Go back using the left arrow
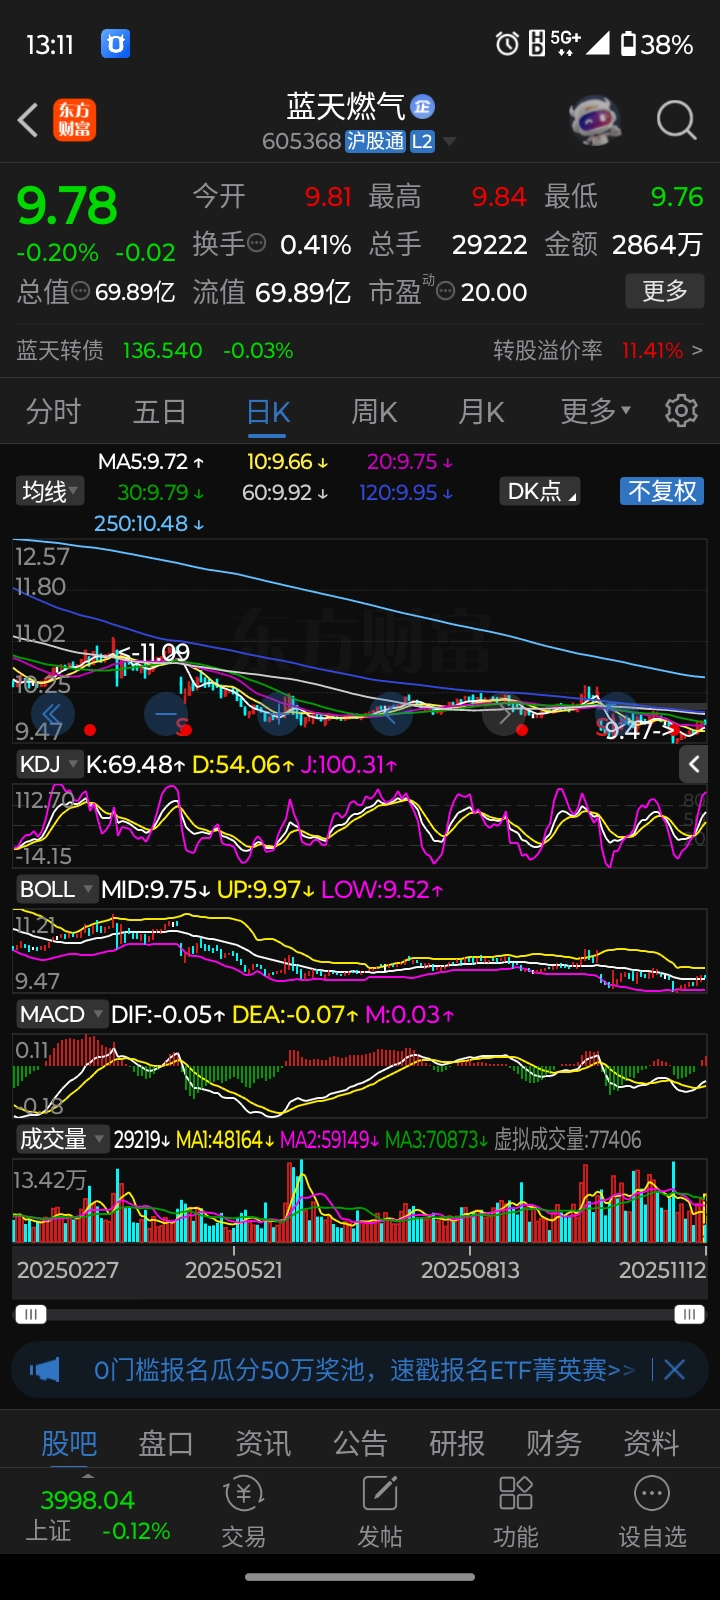Image resolution: width=720 pixels, height=1600 pixels. click(x=28, y=121)
